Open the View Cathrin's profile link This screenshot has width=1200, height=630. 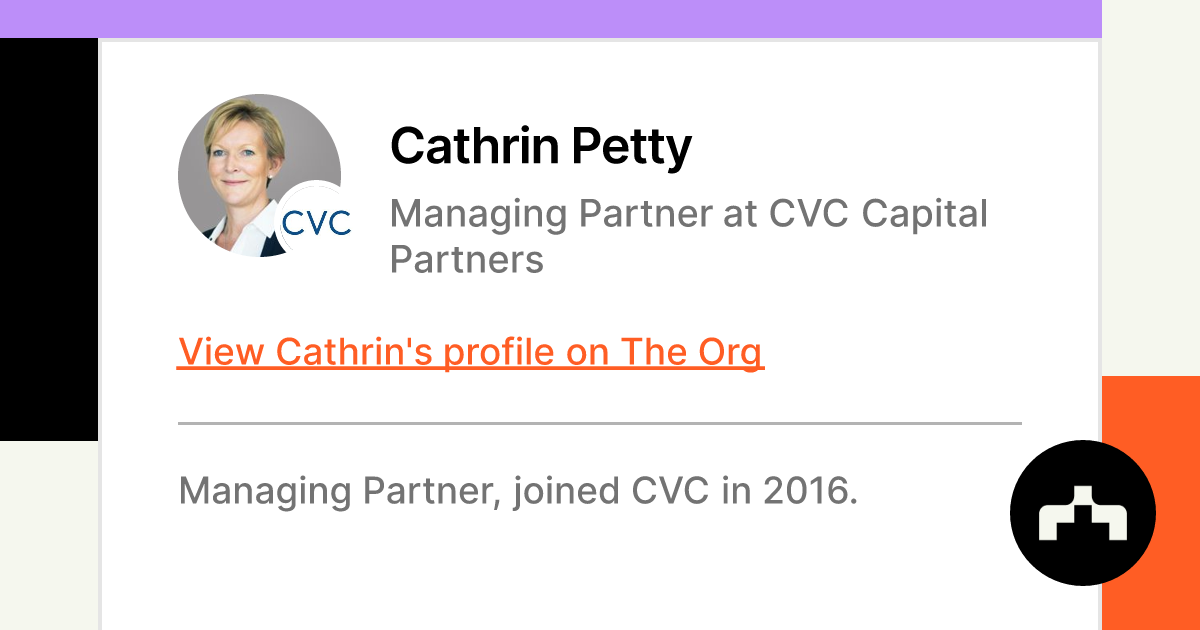point(470,352)
